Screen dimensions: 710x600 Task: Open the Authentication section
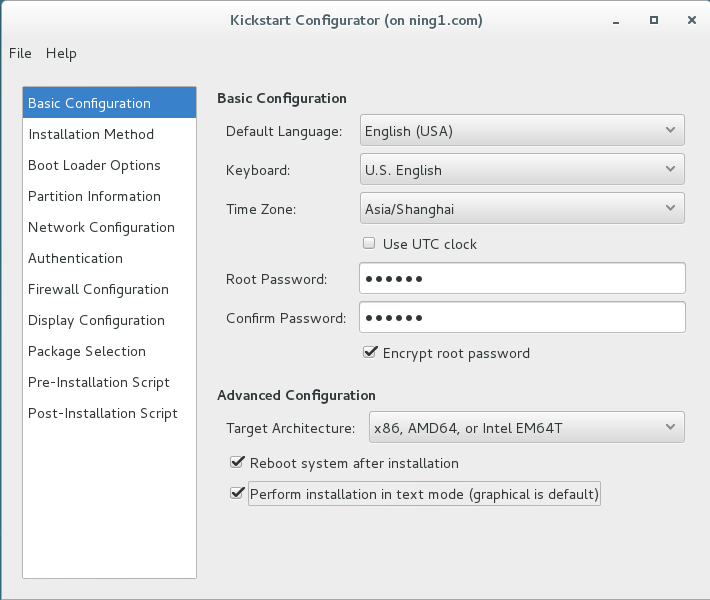click(x=75, y=258)
